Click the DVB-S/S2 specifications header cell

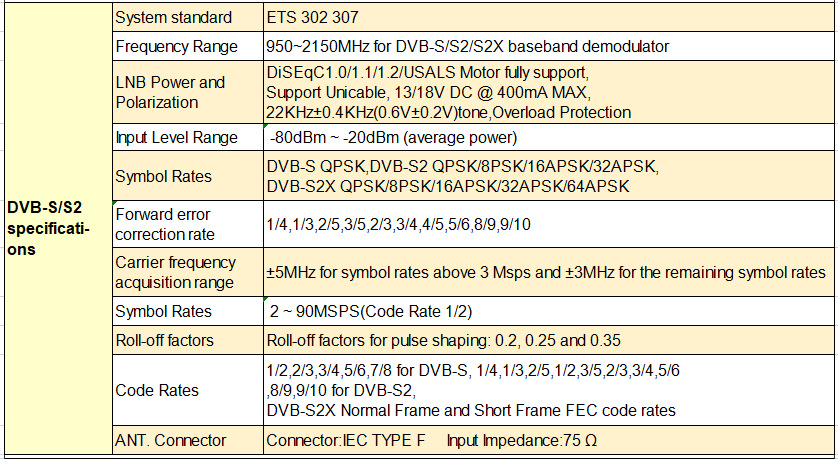pos(55,228)
